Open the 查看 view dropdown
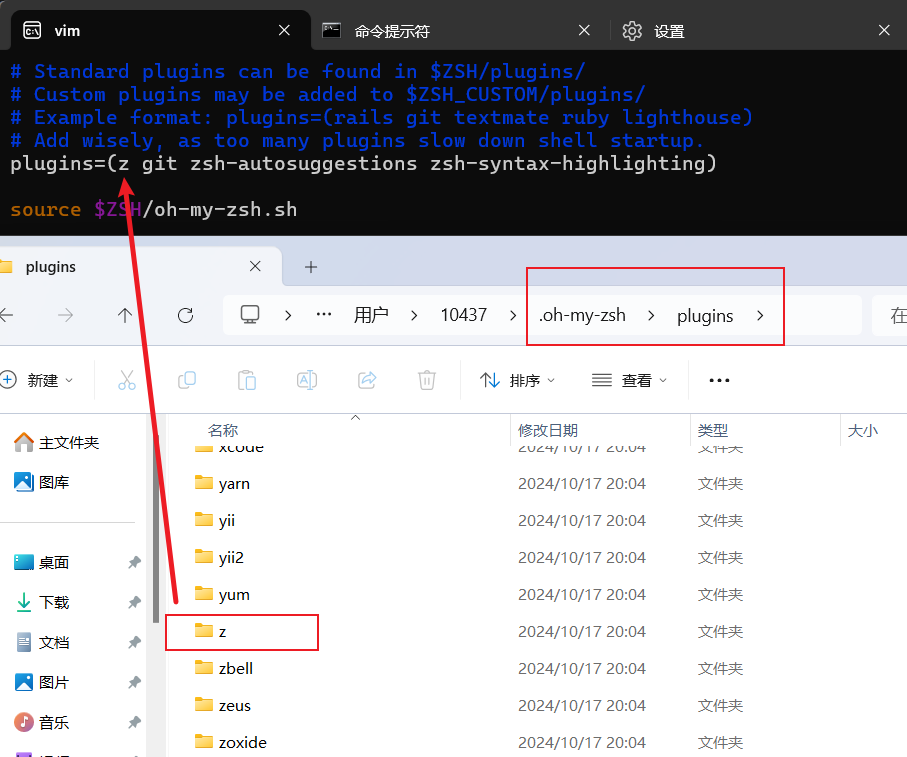 click(x=629, y=380)
